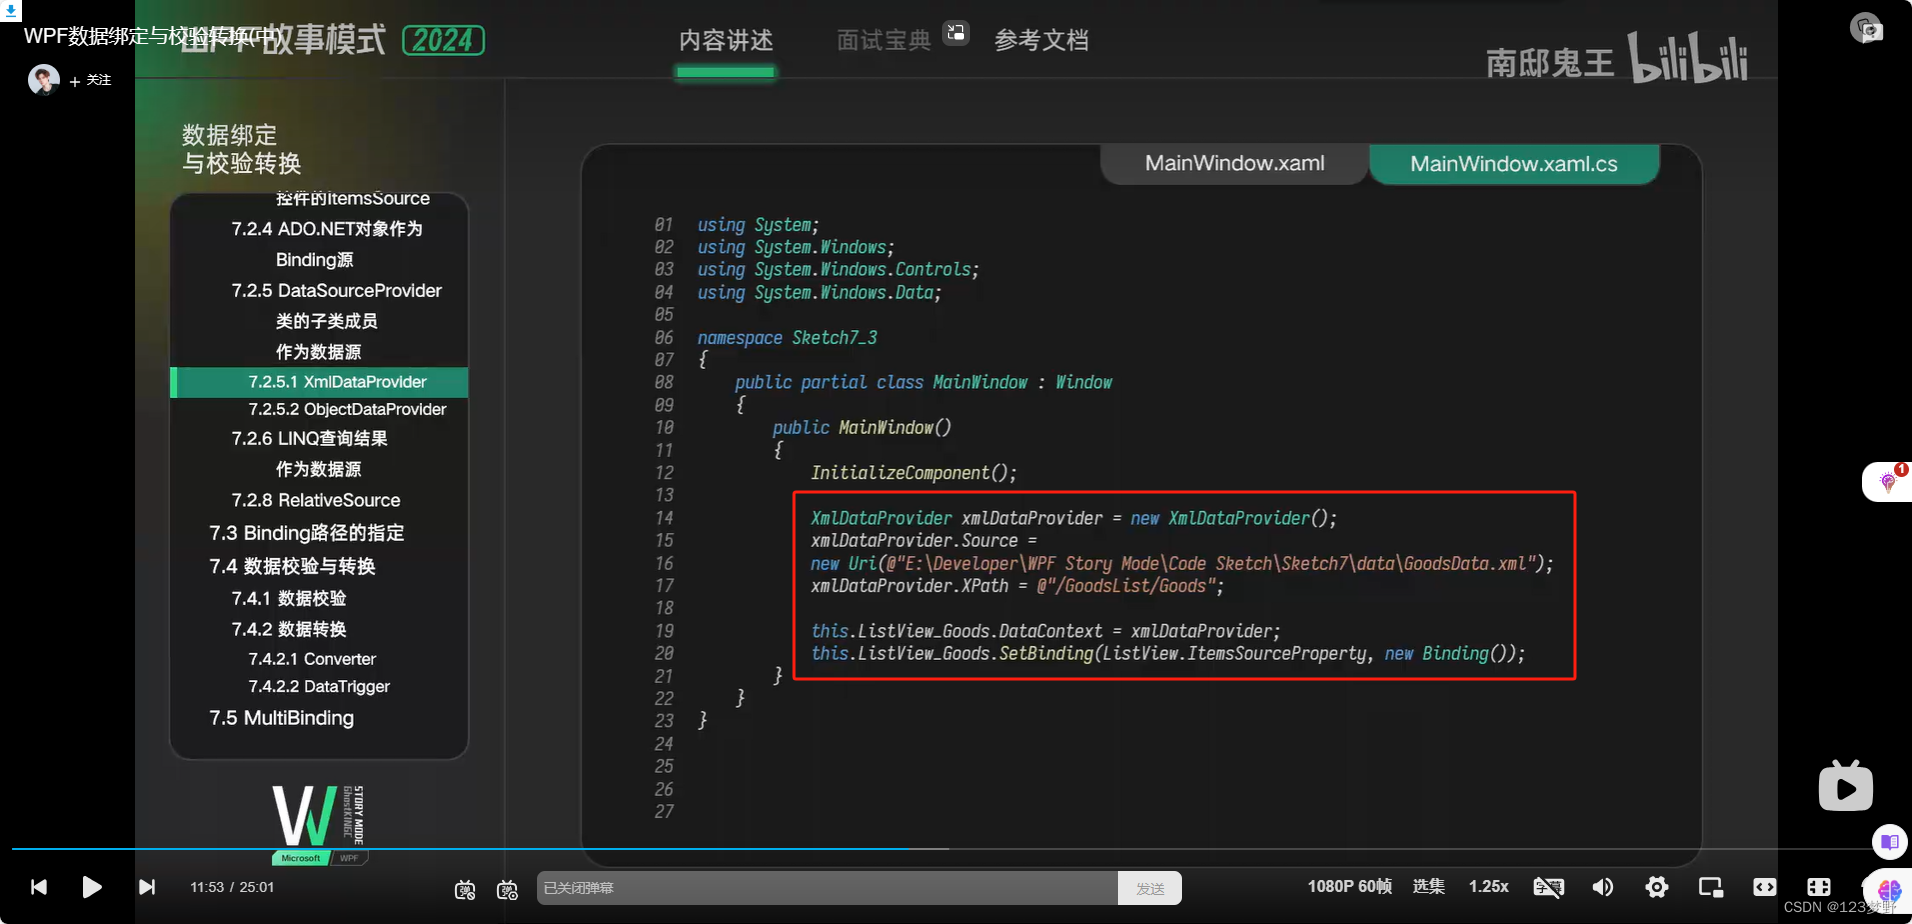Play the video

tap(92, 887)
